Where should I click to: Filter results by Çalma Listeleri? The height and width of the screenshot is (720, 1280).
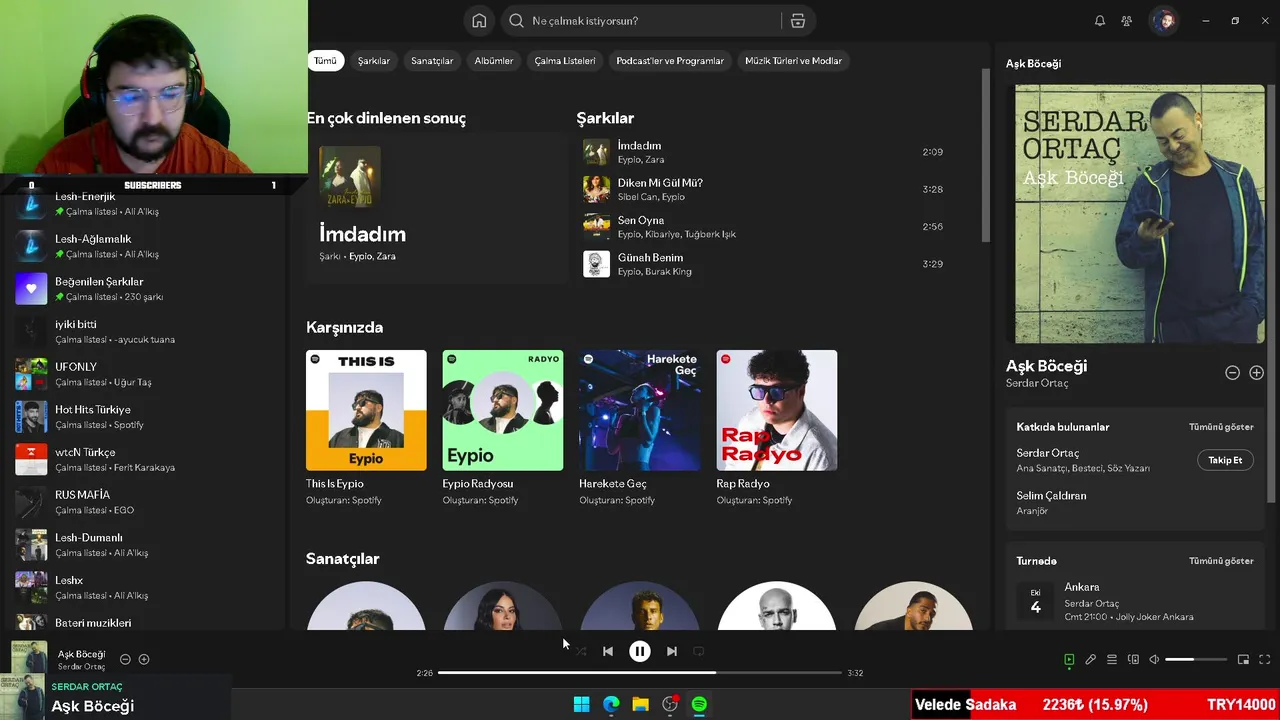(x=565, y=61)
